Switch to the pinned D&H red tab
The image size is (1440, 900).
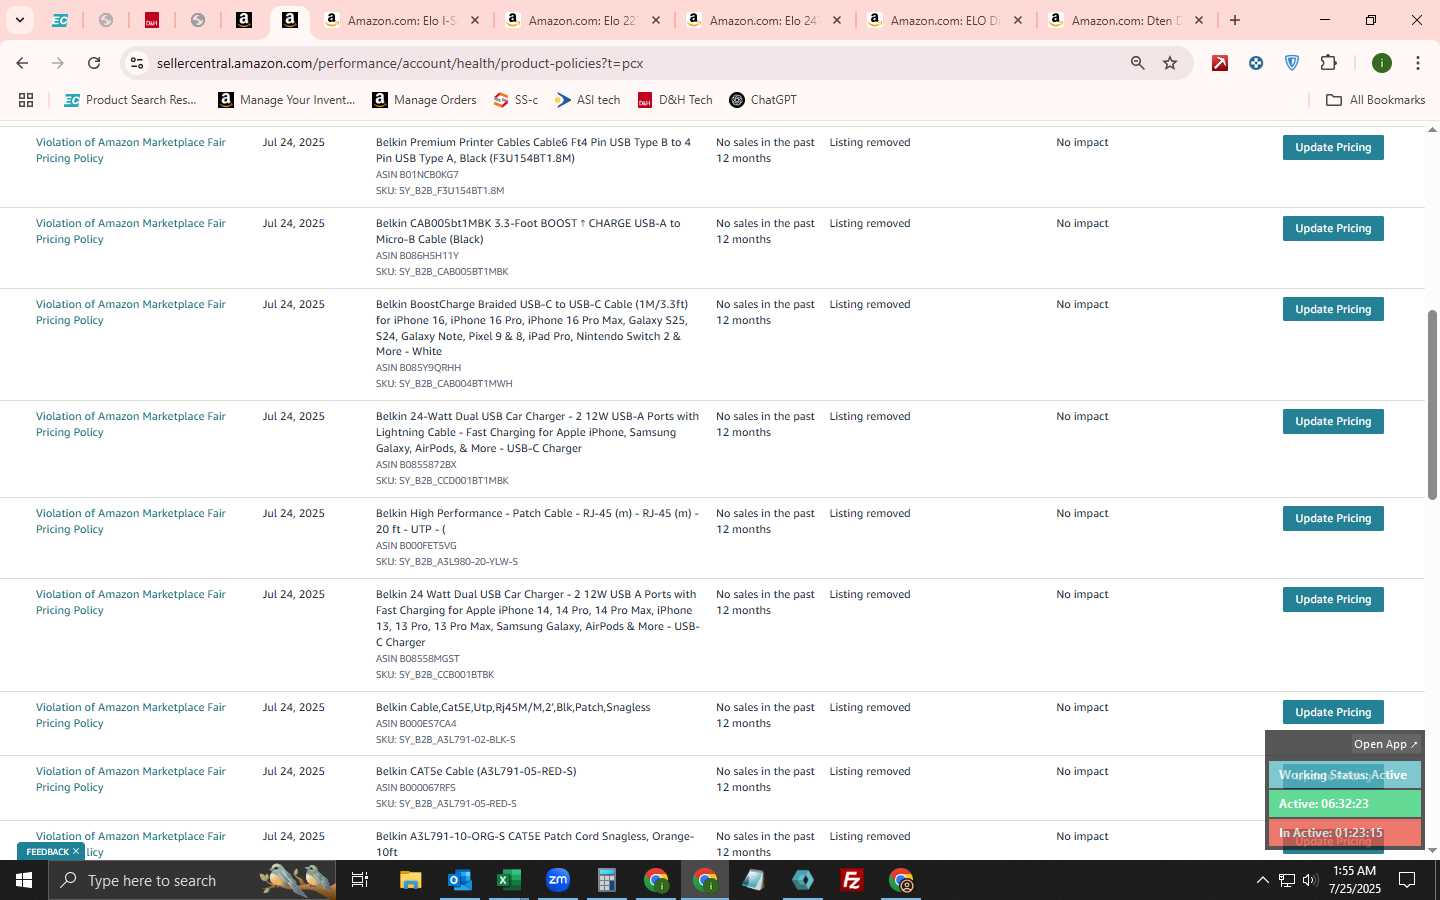[152, 20]
